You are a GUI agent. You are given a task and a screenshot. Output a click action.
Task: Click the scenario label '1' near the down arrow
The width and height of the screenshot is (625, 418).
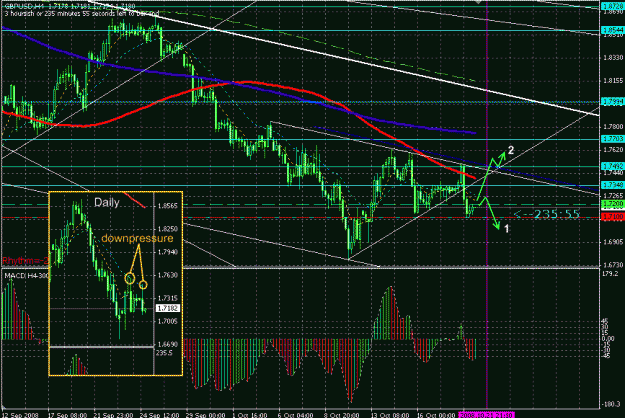[507, 229]
